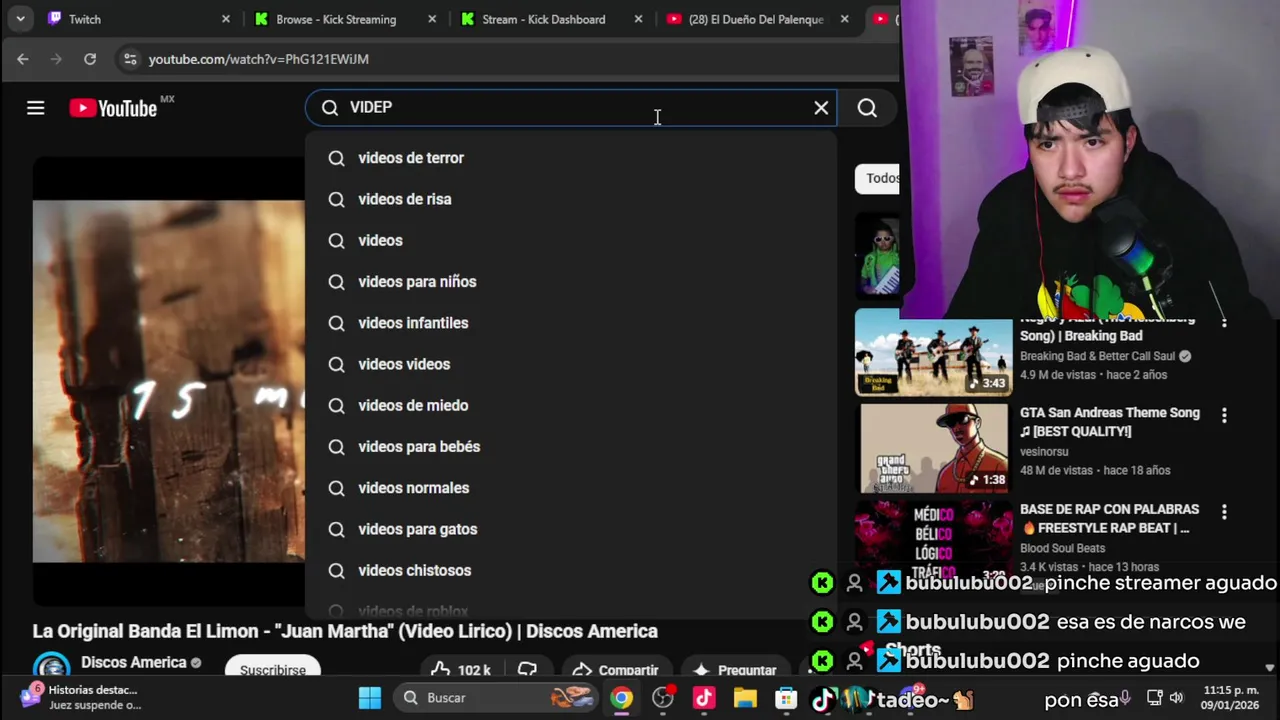The width and height of the screenshot is (1280, 720).
Task: Click the Juan Martha video player area
Action: (169, 381)
